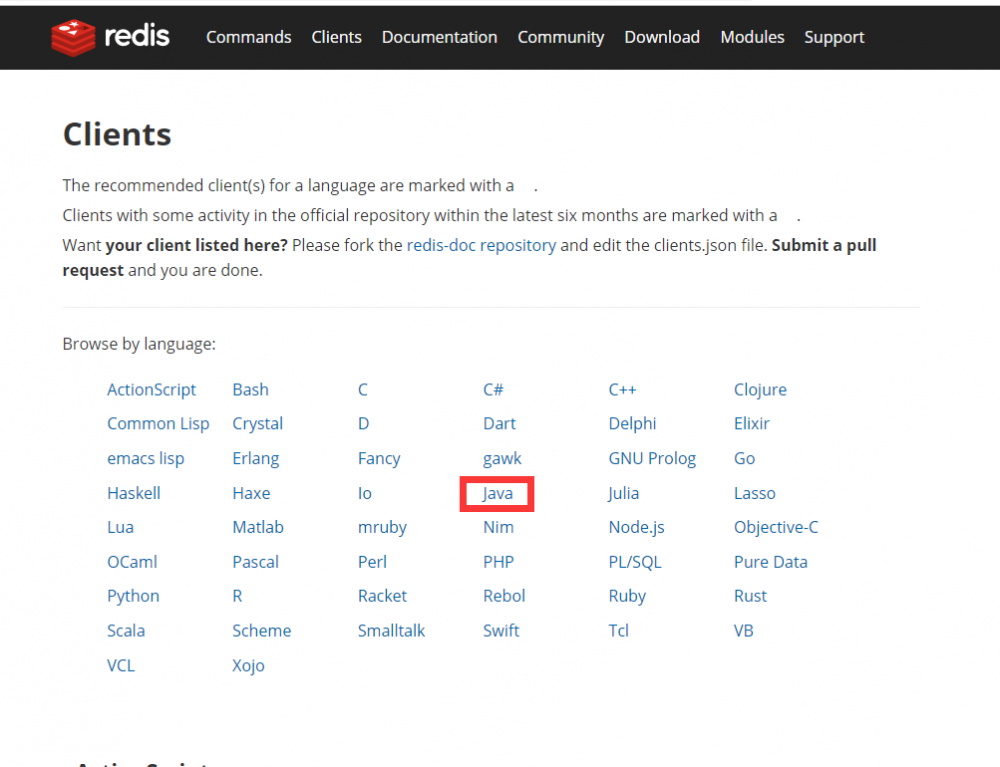Open the D language link

(x=364, y=424)
